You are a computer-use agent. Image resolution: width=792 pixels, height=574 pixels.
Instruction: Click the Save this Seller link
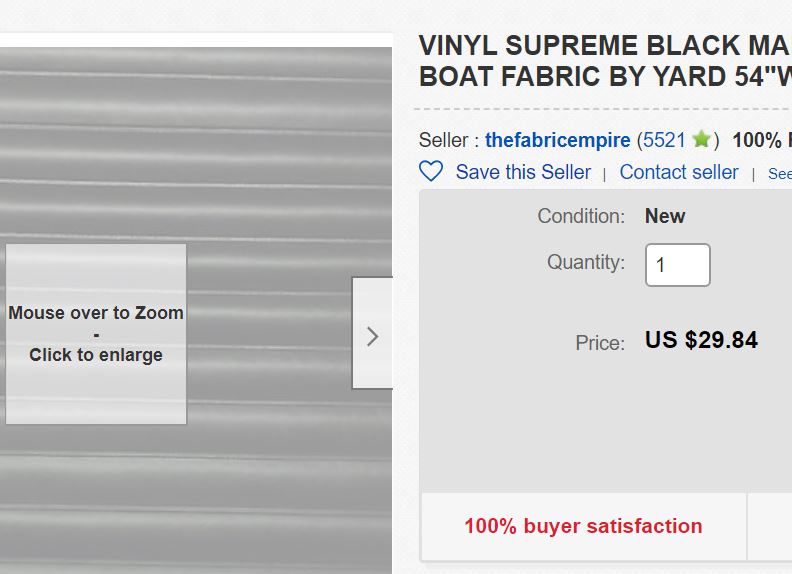[x=523, y=172]
